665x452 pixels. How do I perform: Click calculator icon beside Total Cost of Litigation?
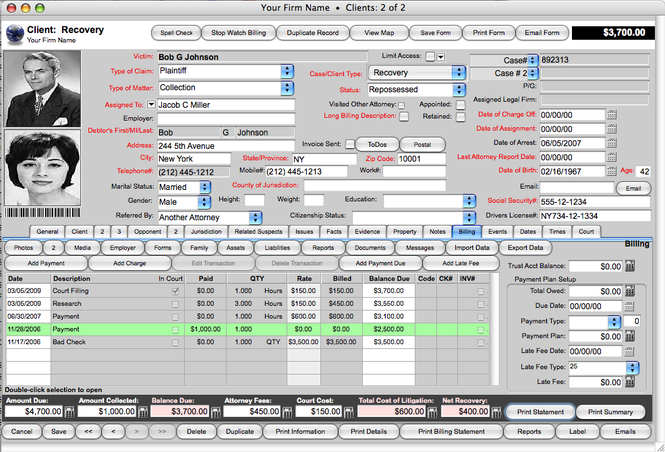click(x=432, y=411)
